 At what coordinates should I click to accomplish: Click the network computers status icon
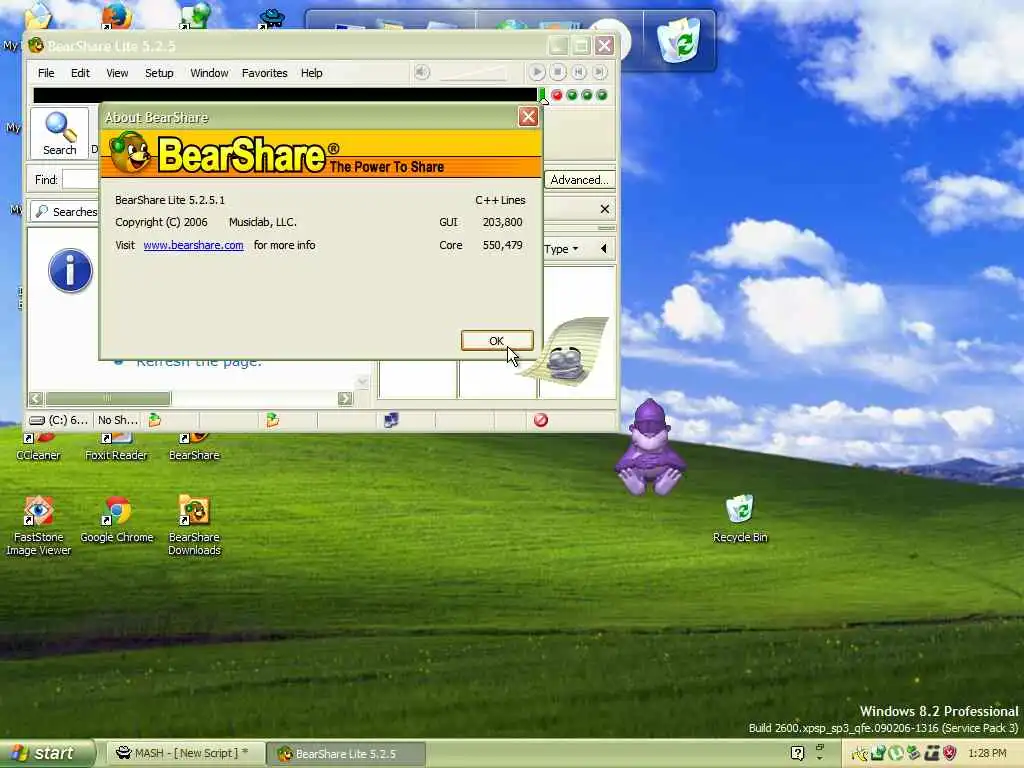(391, 420)
